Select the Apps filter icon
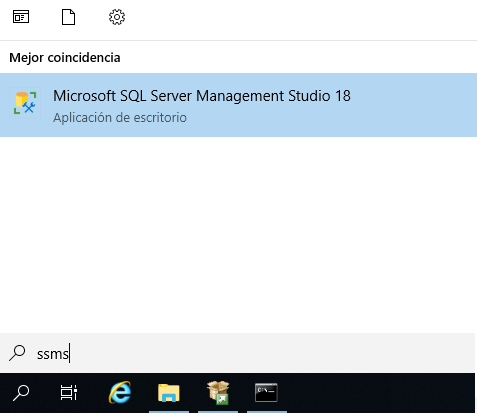 point(21,17)
